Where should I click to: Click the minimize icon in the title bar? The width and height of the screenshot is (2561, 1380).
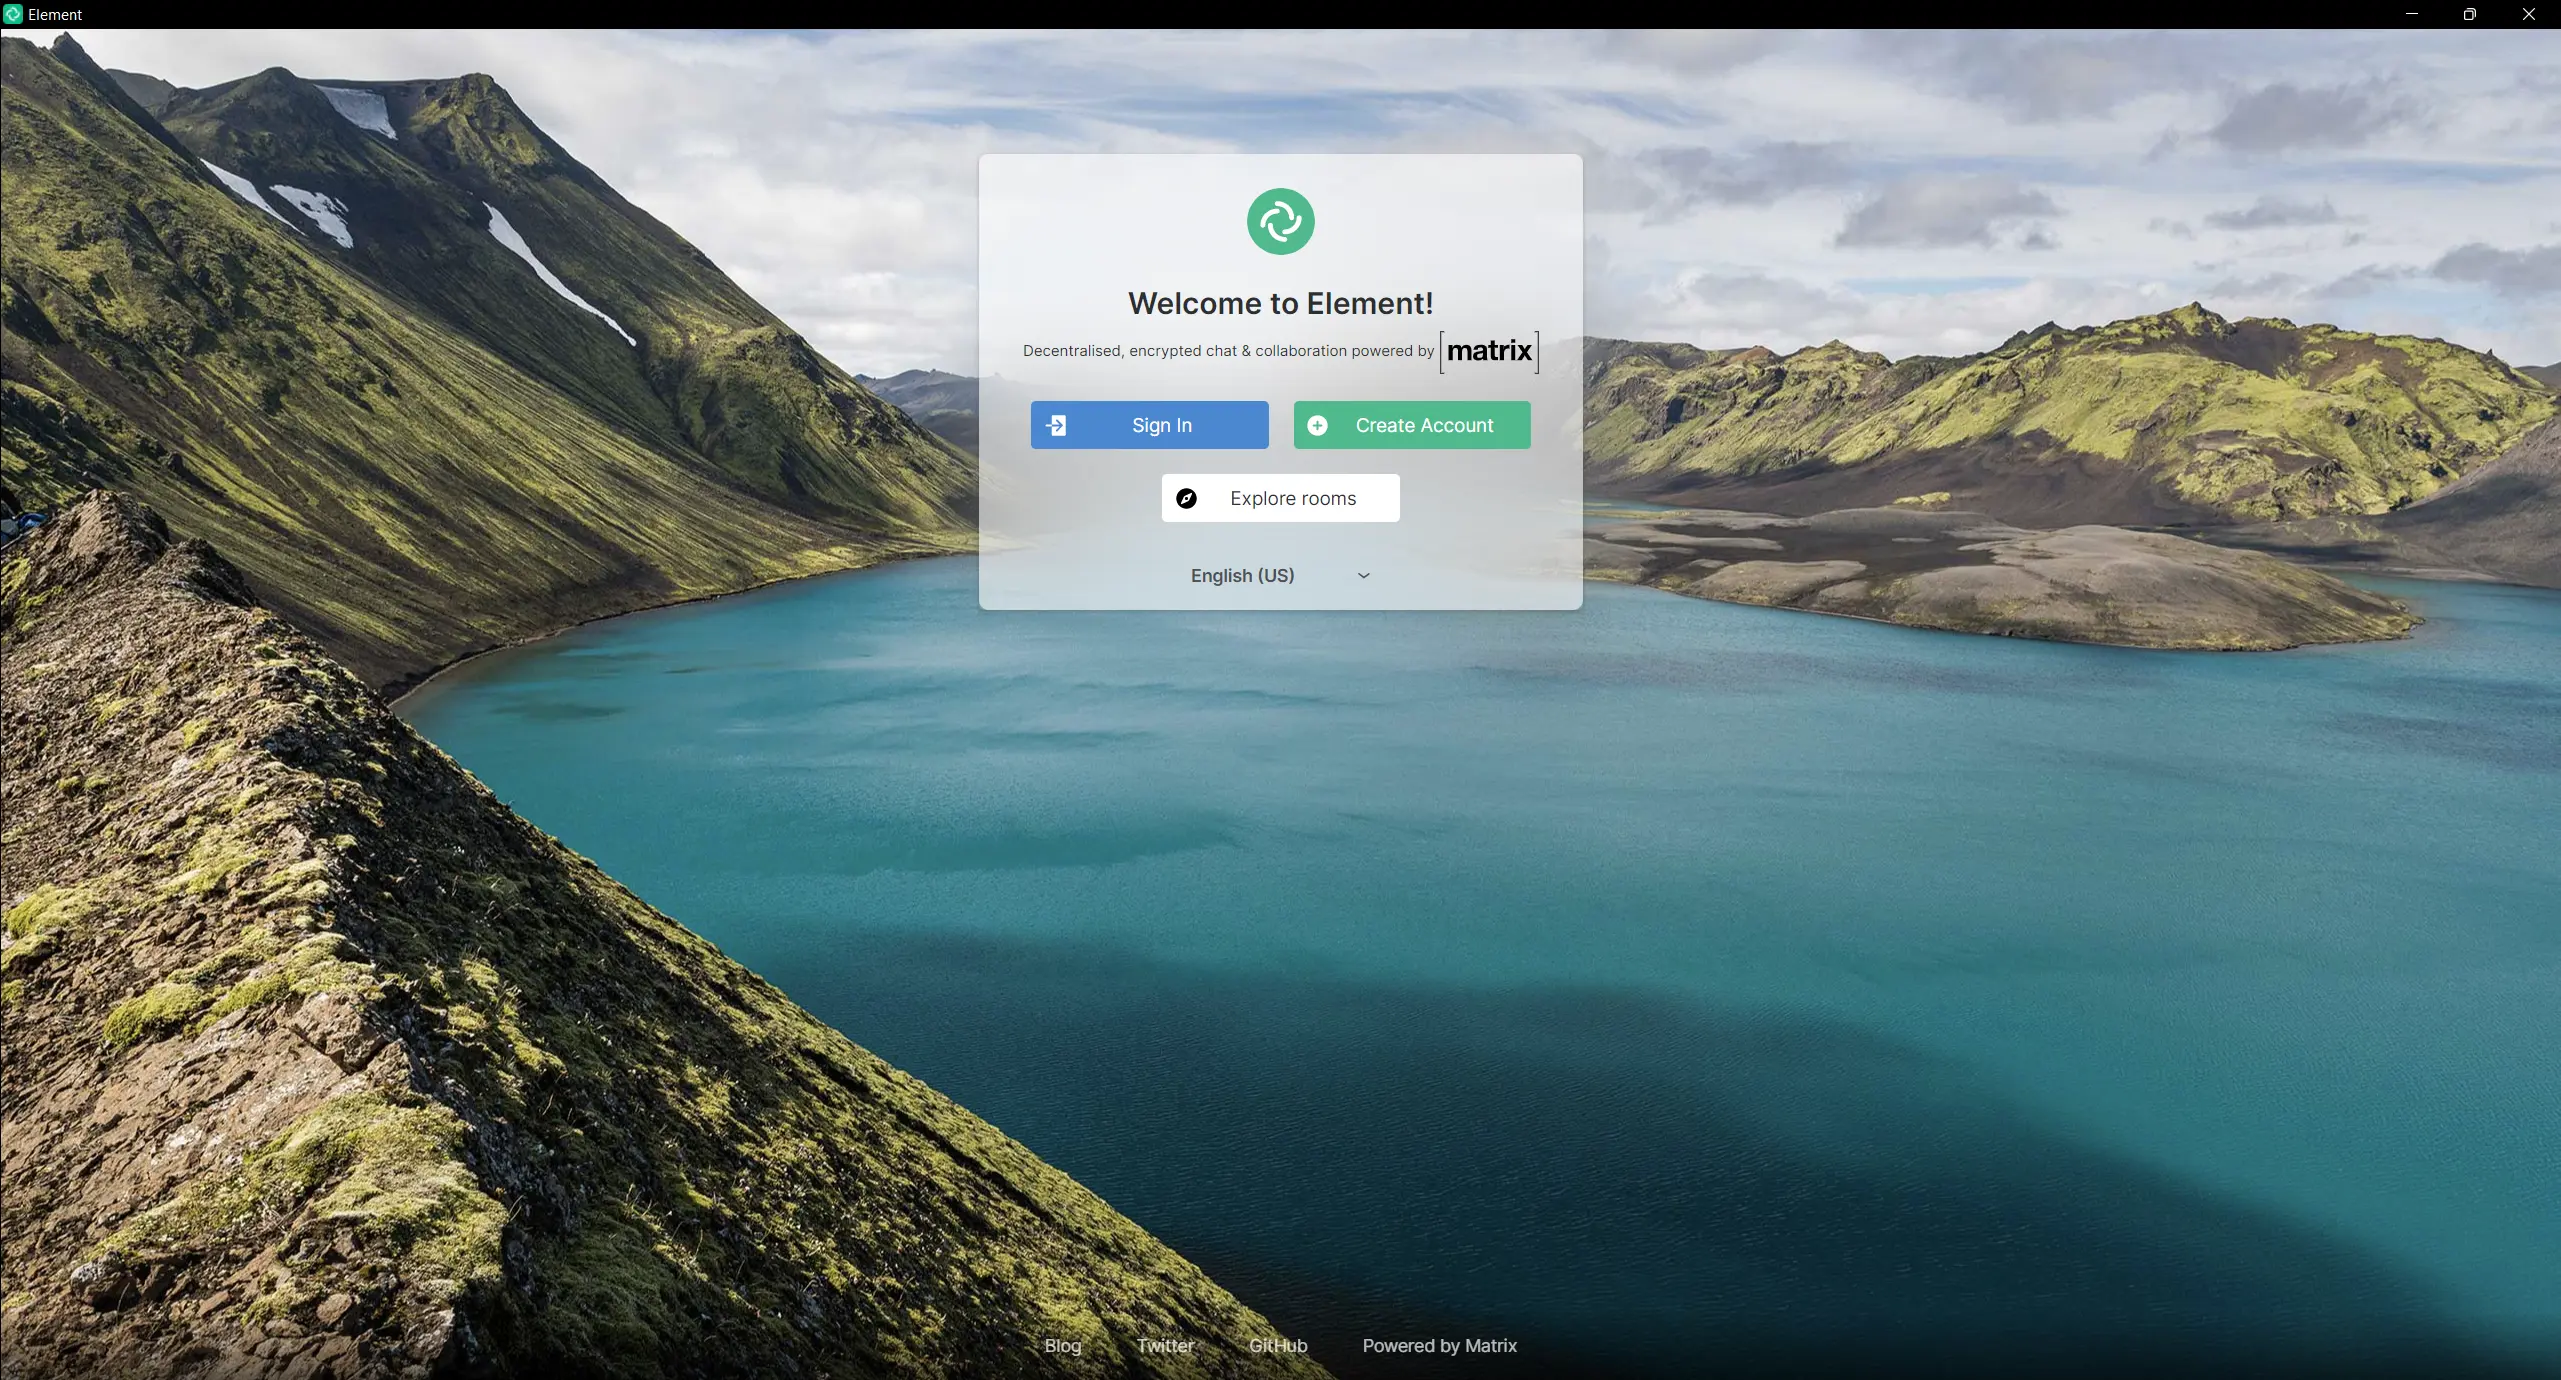(2410, 14)
